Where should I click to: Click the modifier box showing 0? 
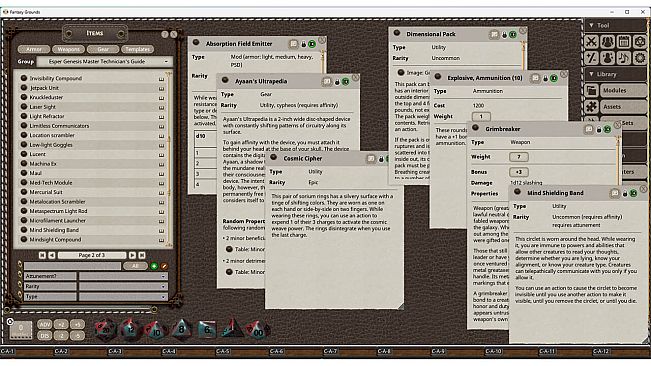tap(21, 330)
